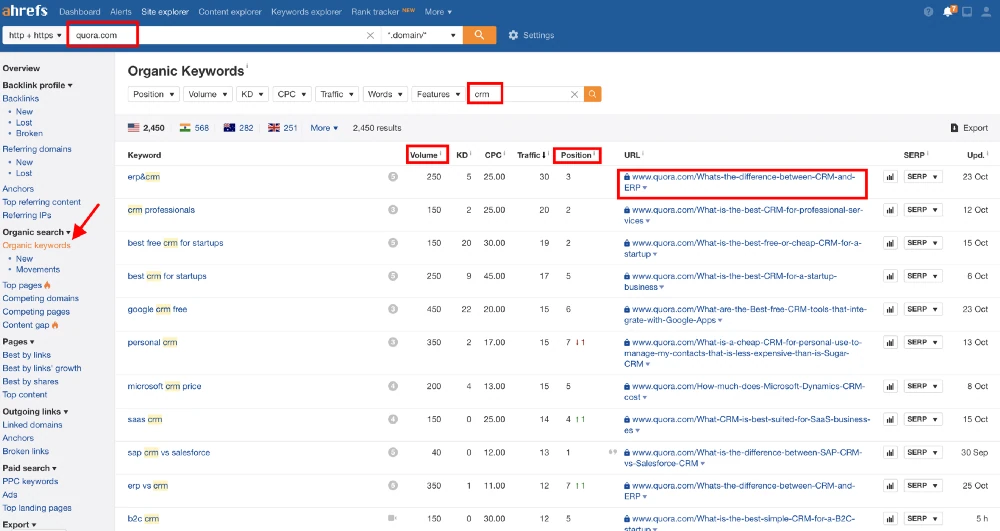The width and height of the screenshot is (1000, 531).
Task: Show history chart for best free crm row
Action: [x=890, y=243]
